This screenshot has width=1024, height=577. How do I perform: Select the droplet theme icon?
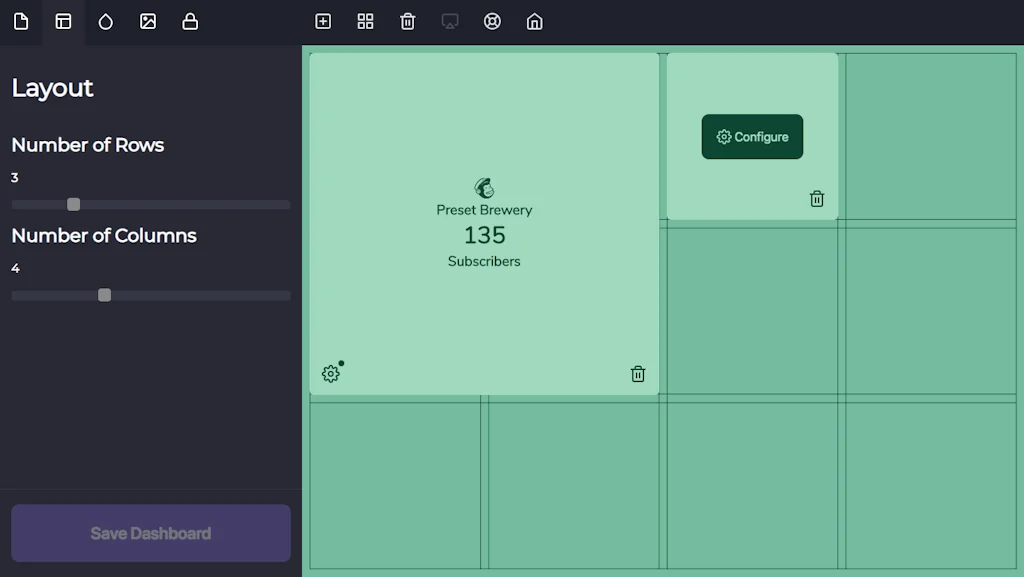pos(106,22)
